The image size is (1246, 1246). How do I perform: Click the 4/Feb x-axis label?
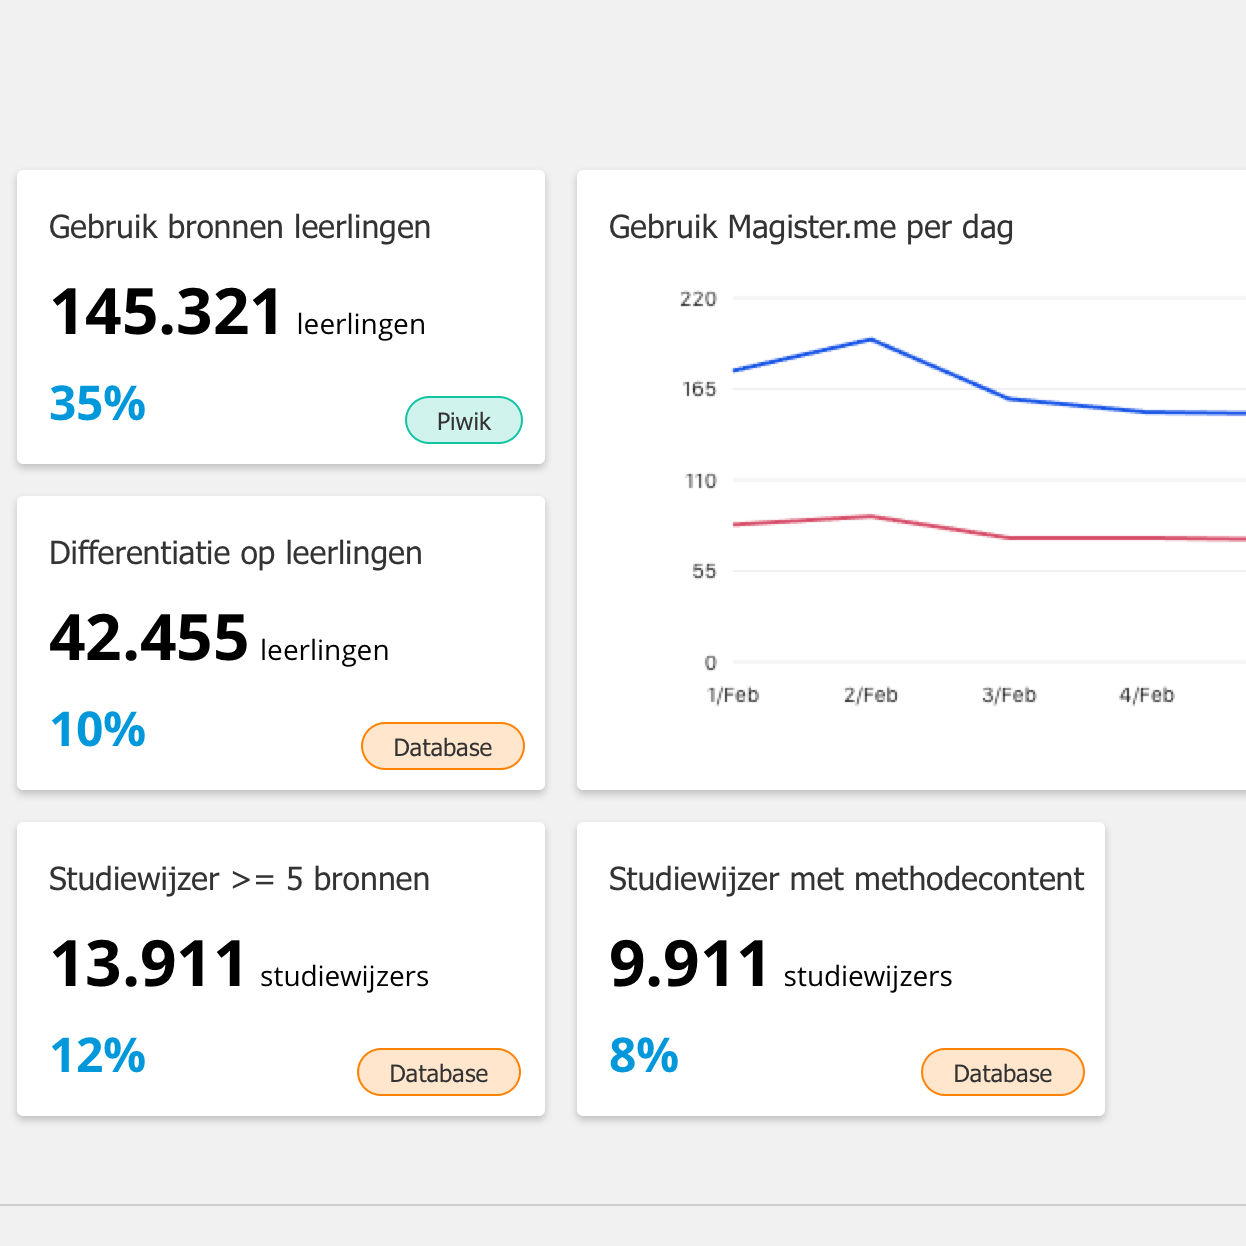(x=1147, y=695)
